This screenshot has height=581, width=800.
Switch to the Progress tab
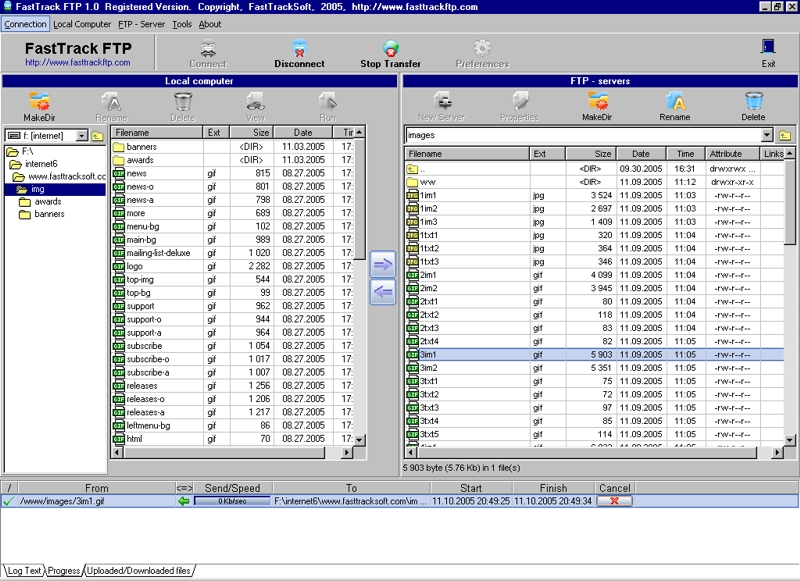(x=64, y=571)
